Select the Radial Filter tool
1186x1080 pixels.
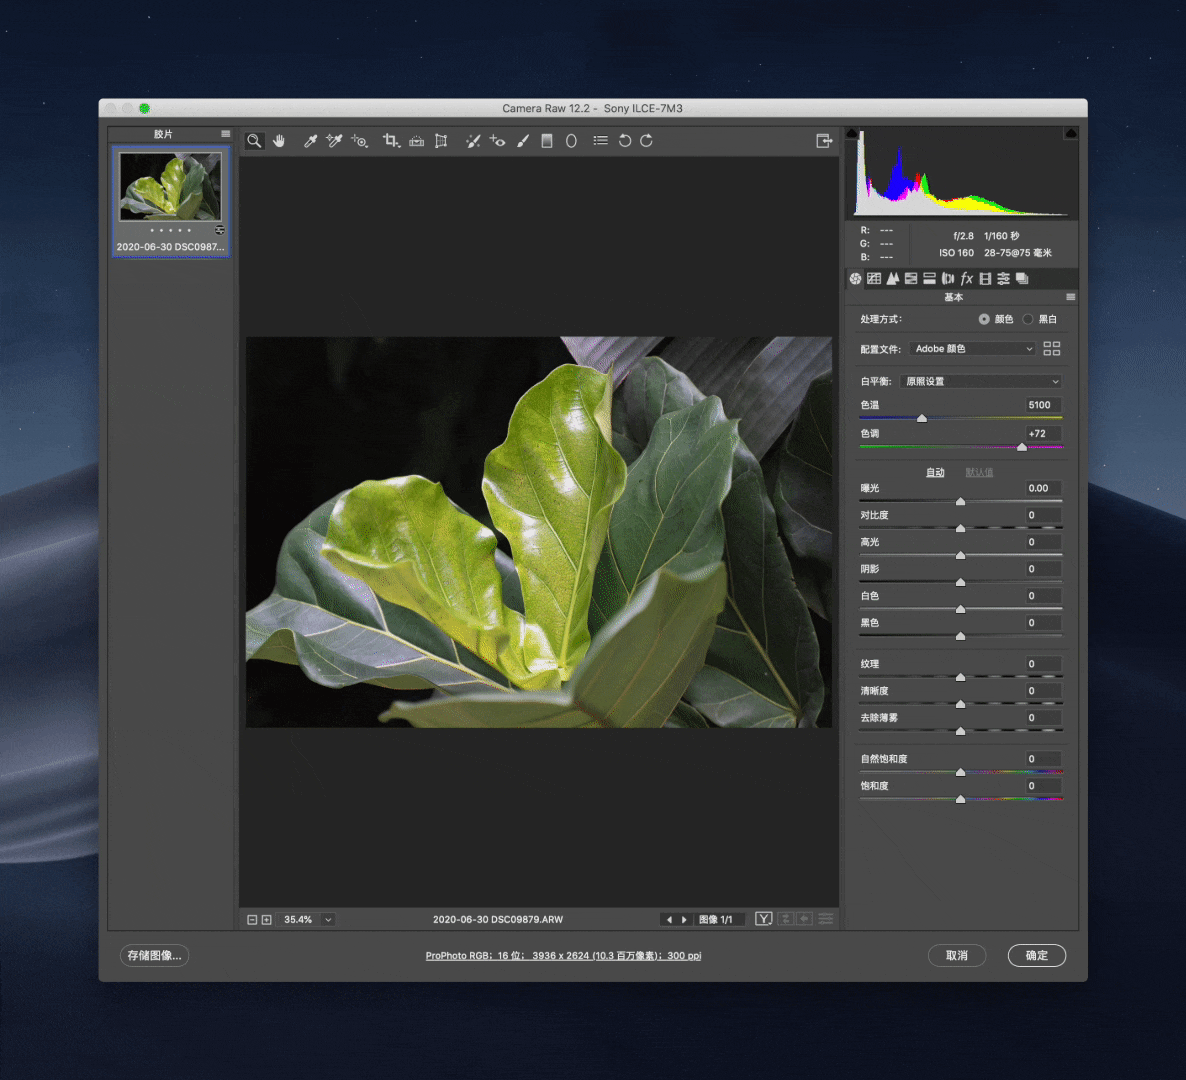coord(571,141)
